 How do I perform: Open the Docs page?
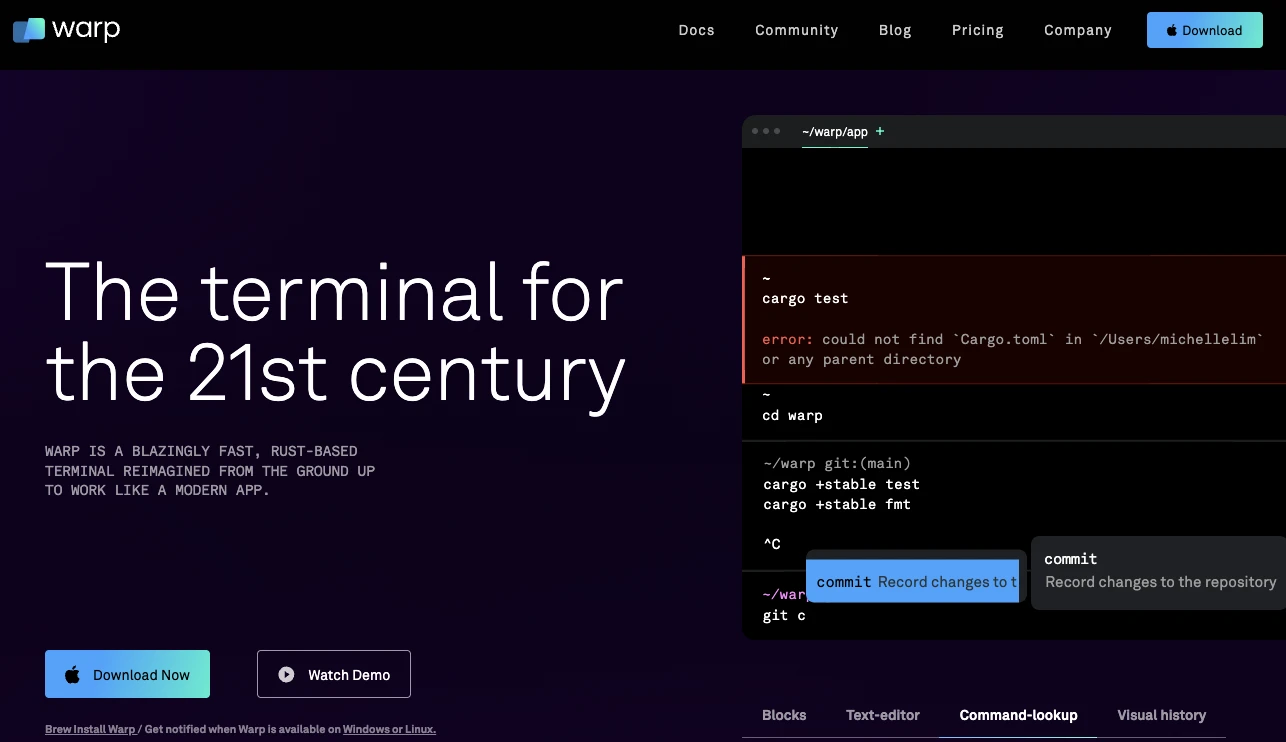pyautogui.click(x=696, y=30)
